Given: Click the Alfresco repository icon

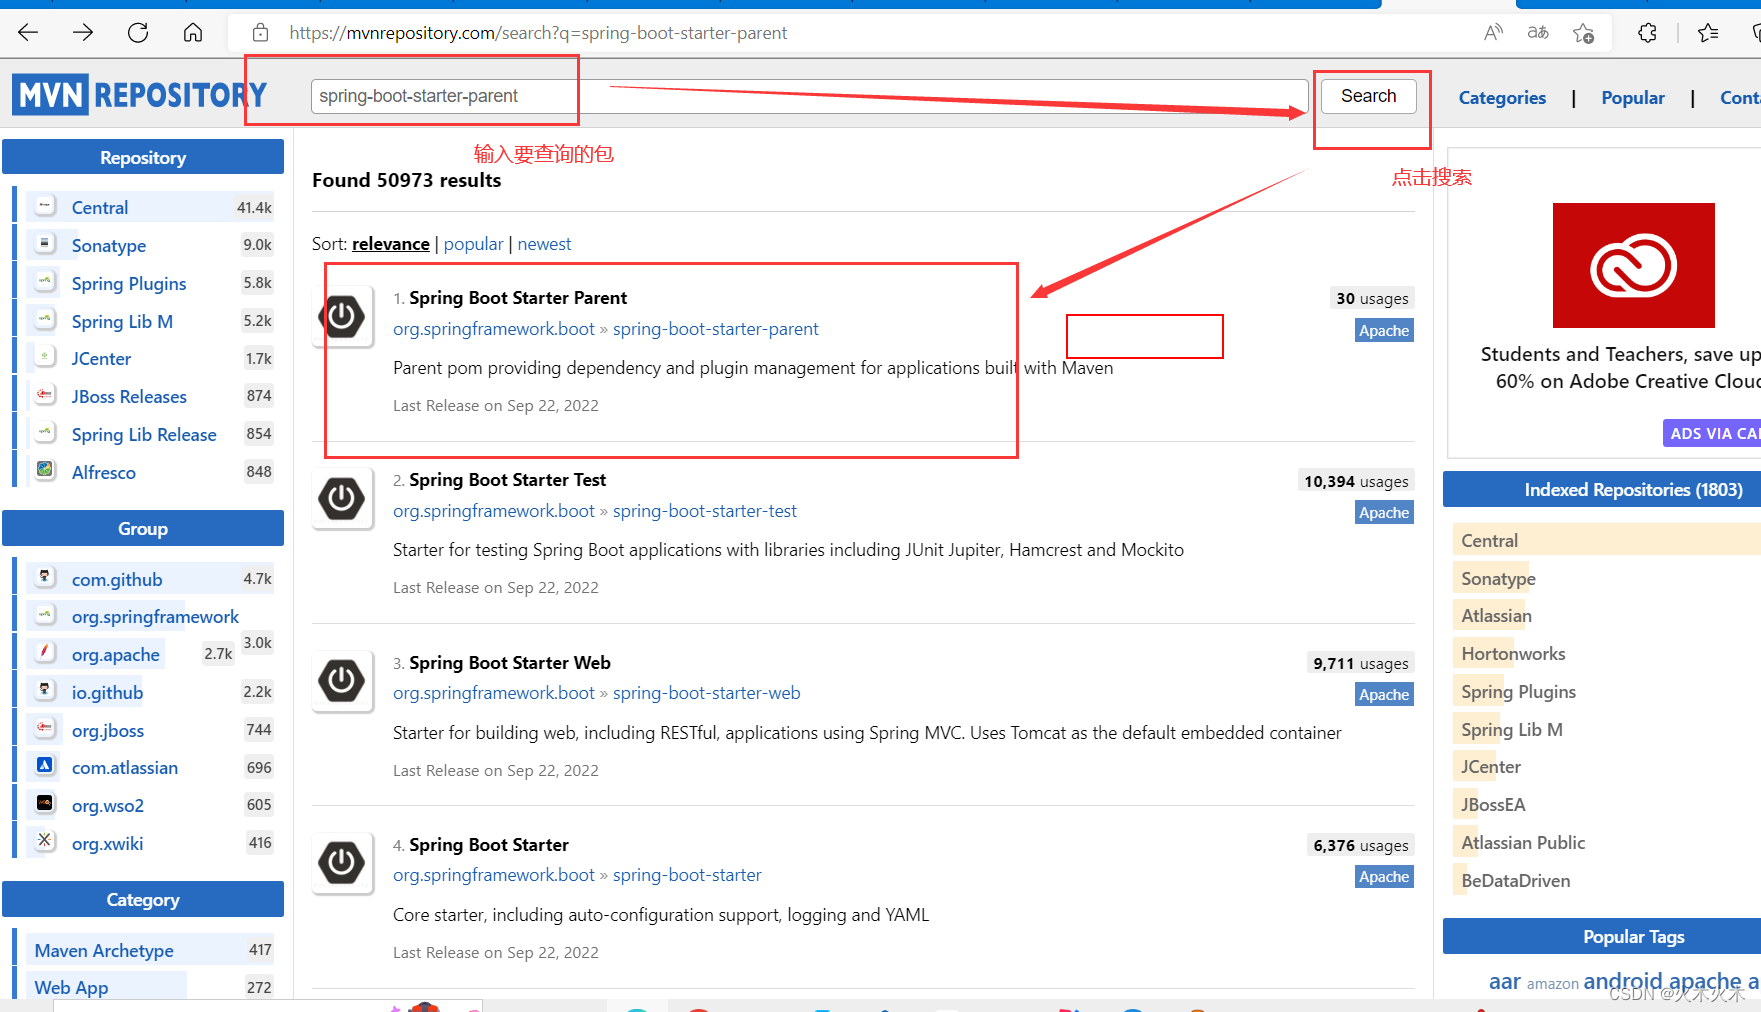Looking at the screenshot, I should [45, 470].
